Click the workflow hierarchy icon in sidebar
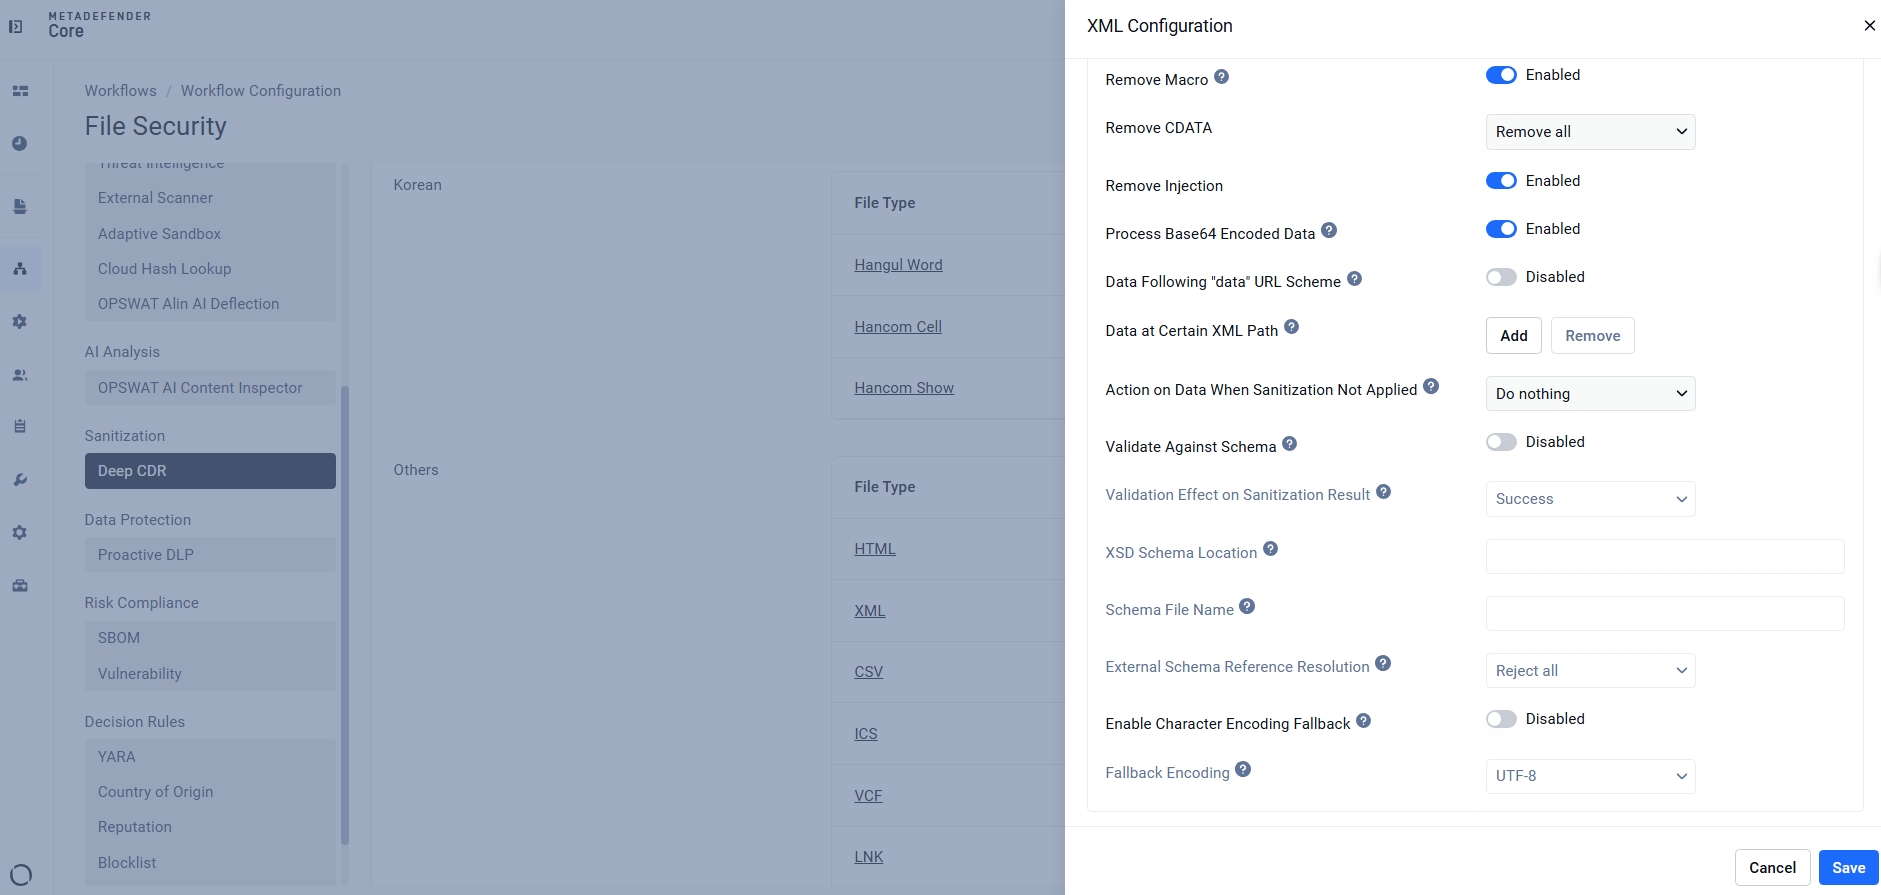 (x=20, y=269)
